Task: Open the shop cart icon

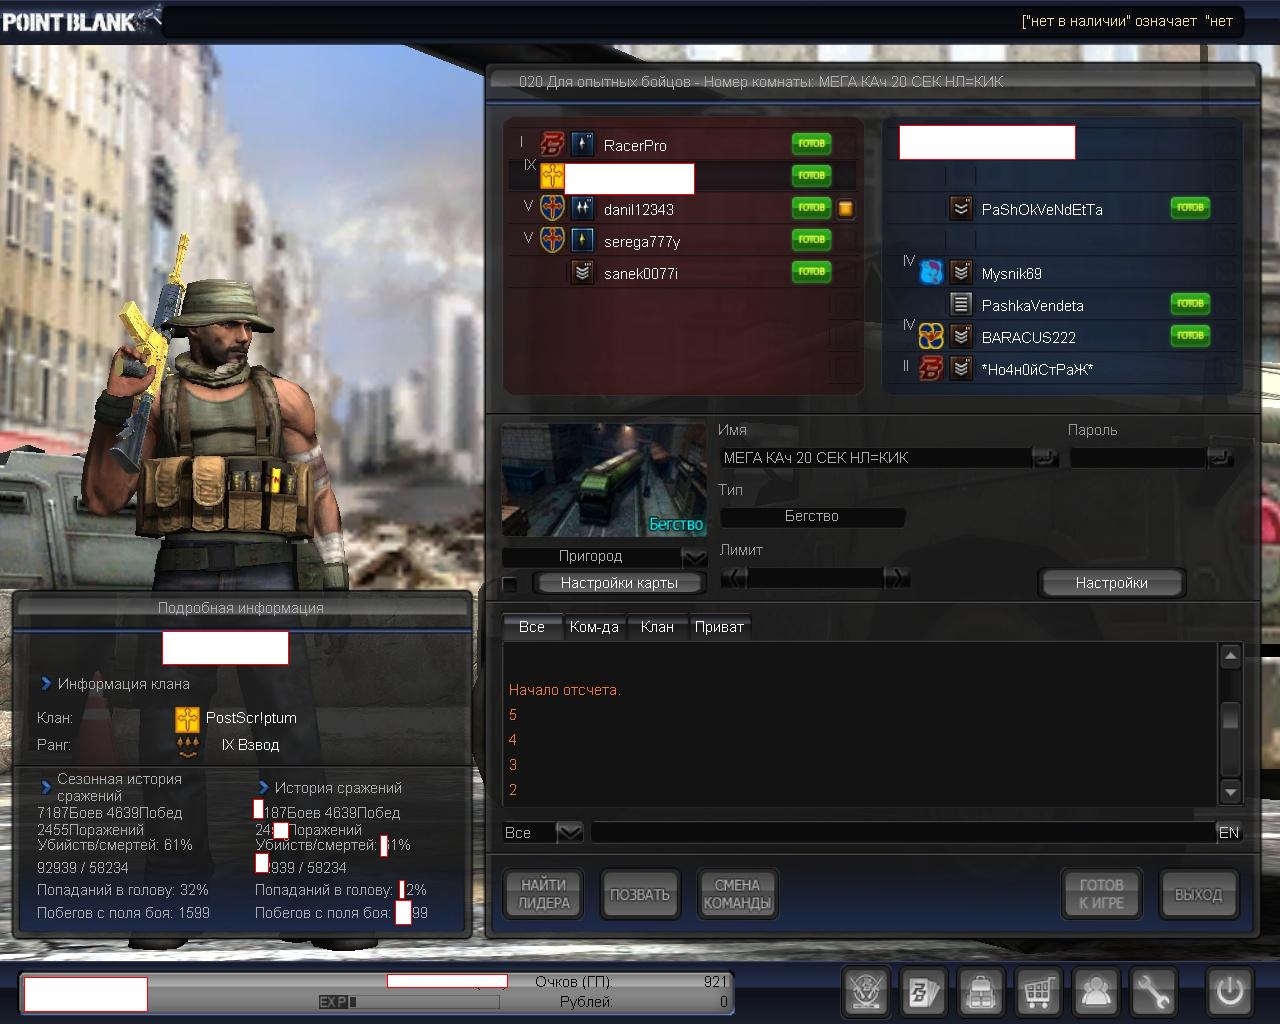Action: click(x=1039, y=992)
